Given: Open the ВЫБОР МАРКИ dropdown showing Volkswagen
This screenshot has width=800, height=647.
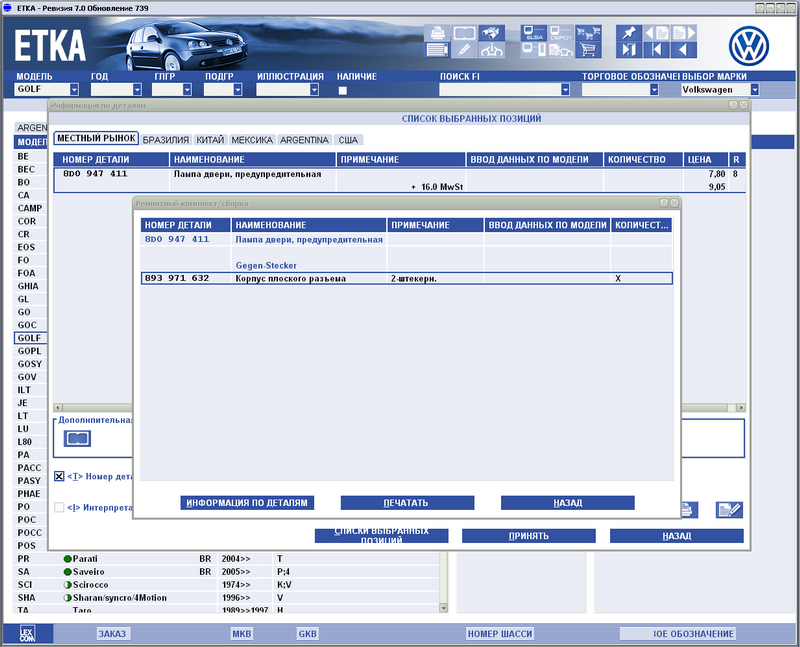Looking at the screenshot, I should click(x=755, y=89).
